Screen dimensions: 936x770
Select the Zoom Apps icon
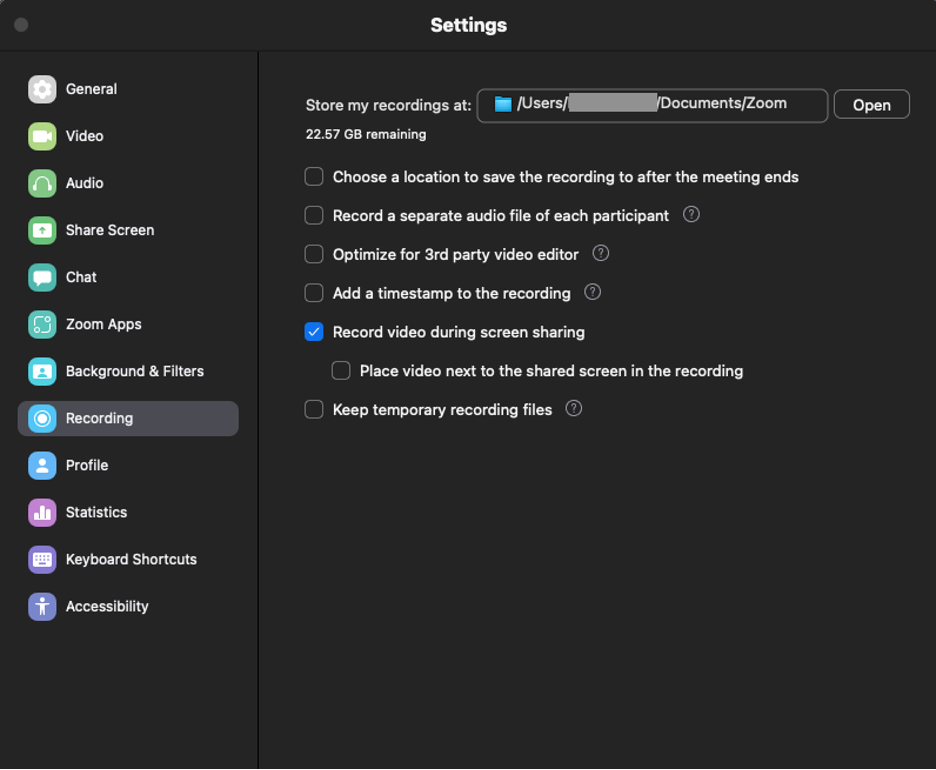coord(42,324)
